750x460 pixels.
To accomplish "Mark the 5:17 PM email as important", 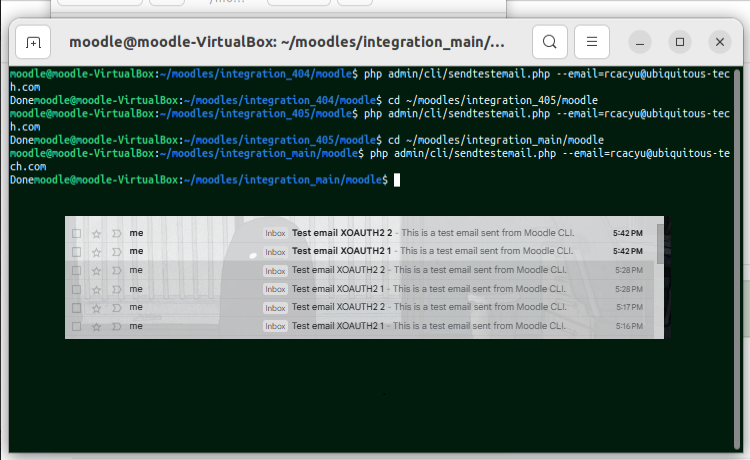I will (116, 308).
